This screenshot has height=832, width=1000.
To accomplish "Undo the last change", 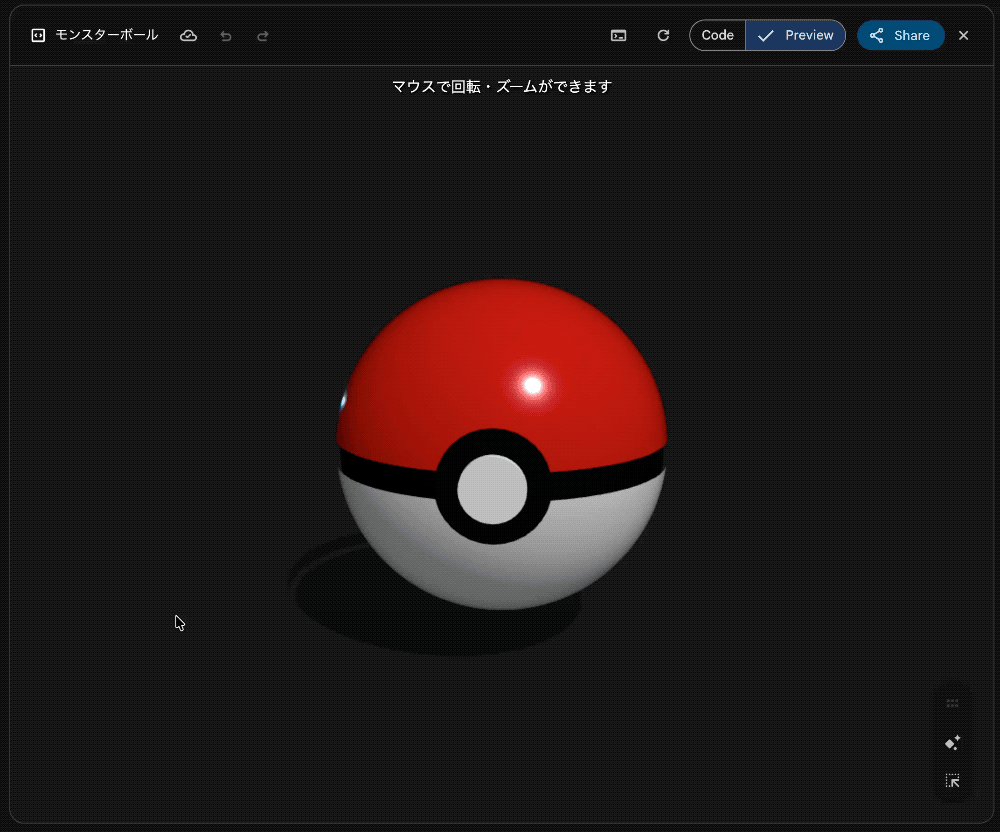I will point(226,36).
